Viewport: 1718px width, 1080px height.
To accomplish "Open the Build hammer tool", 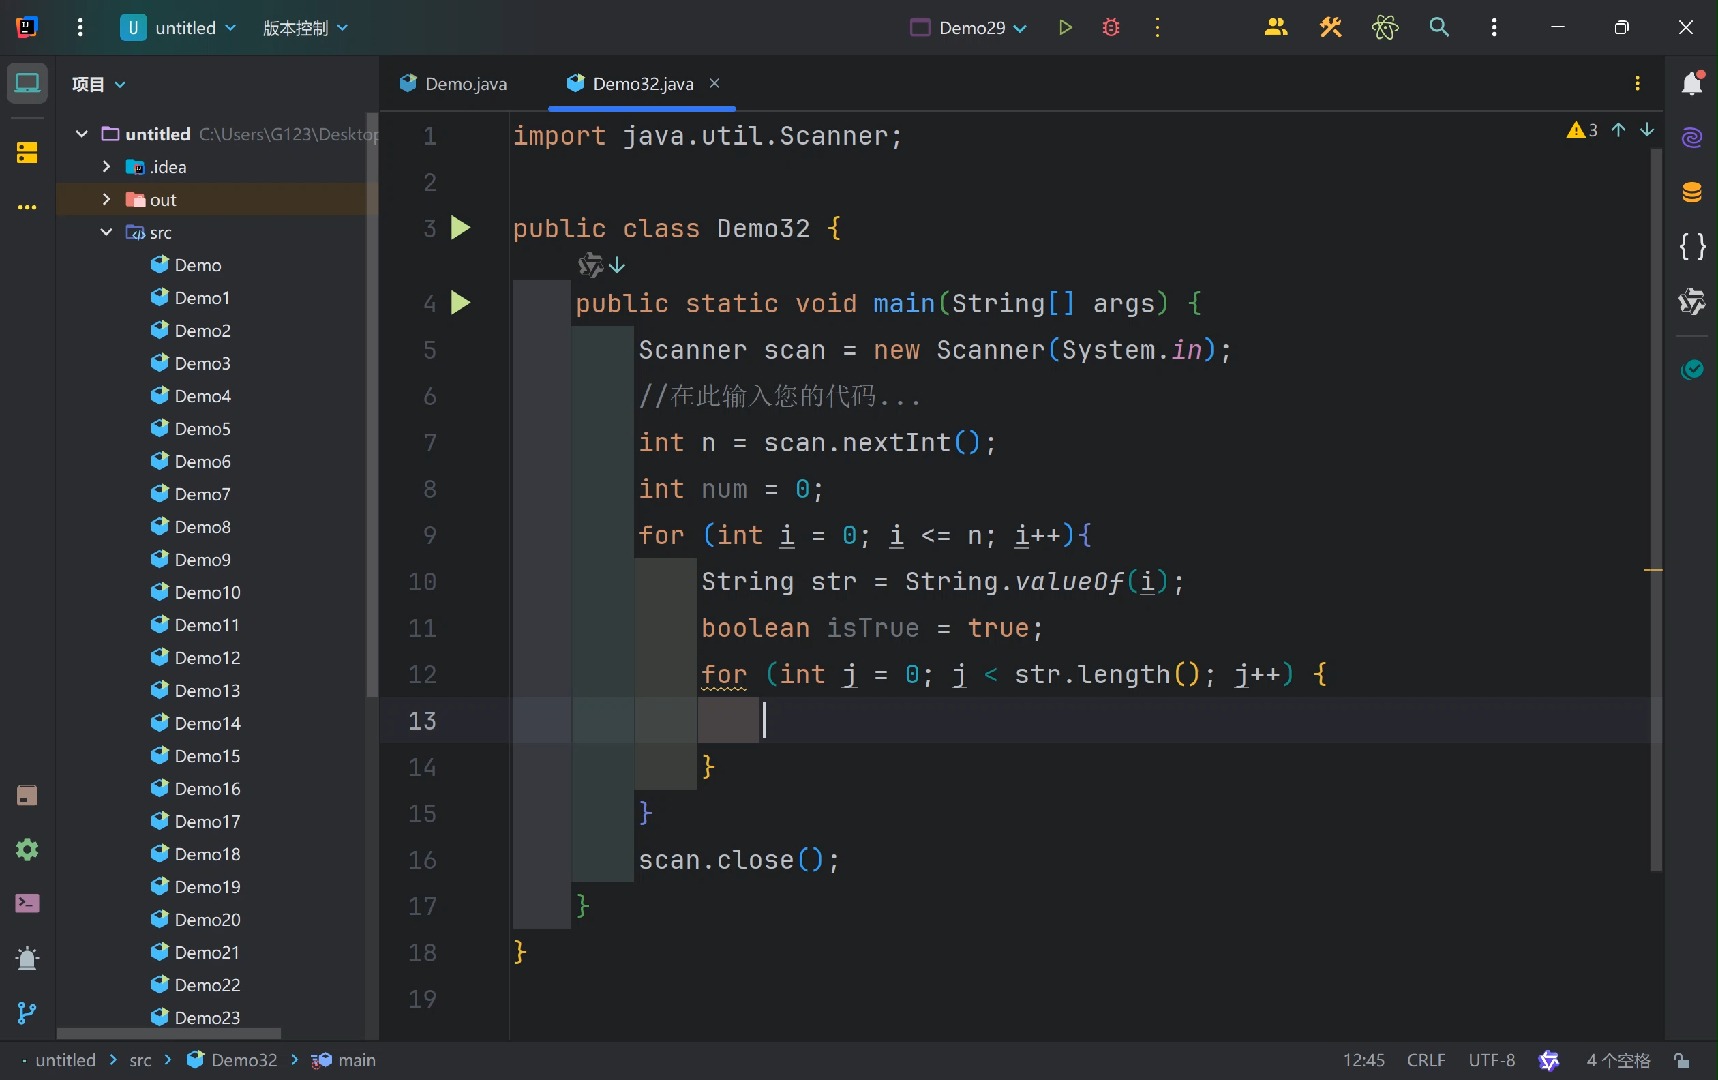I will click(1330, 28).
